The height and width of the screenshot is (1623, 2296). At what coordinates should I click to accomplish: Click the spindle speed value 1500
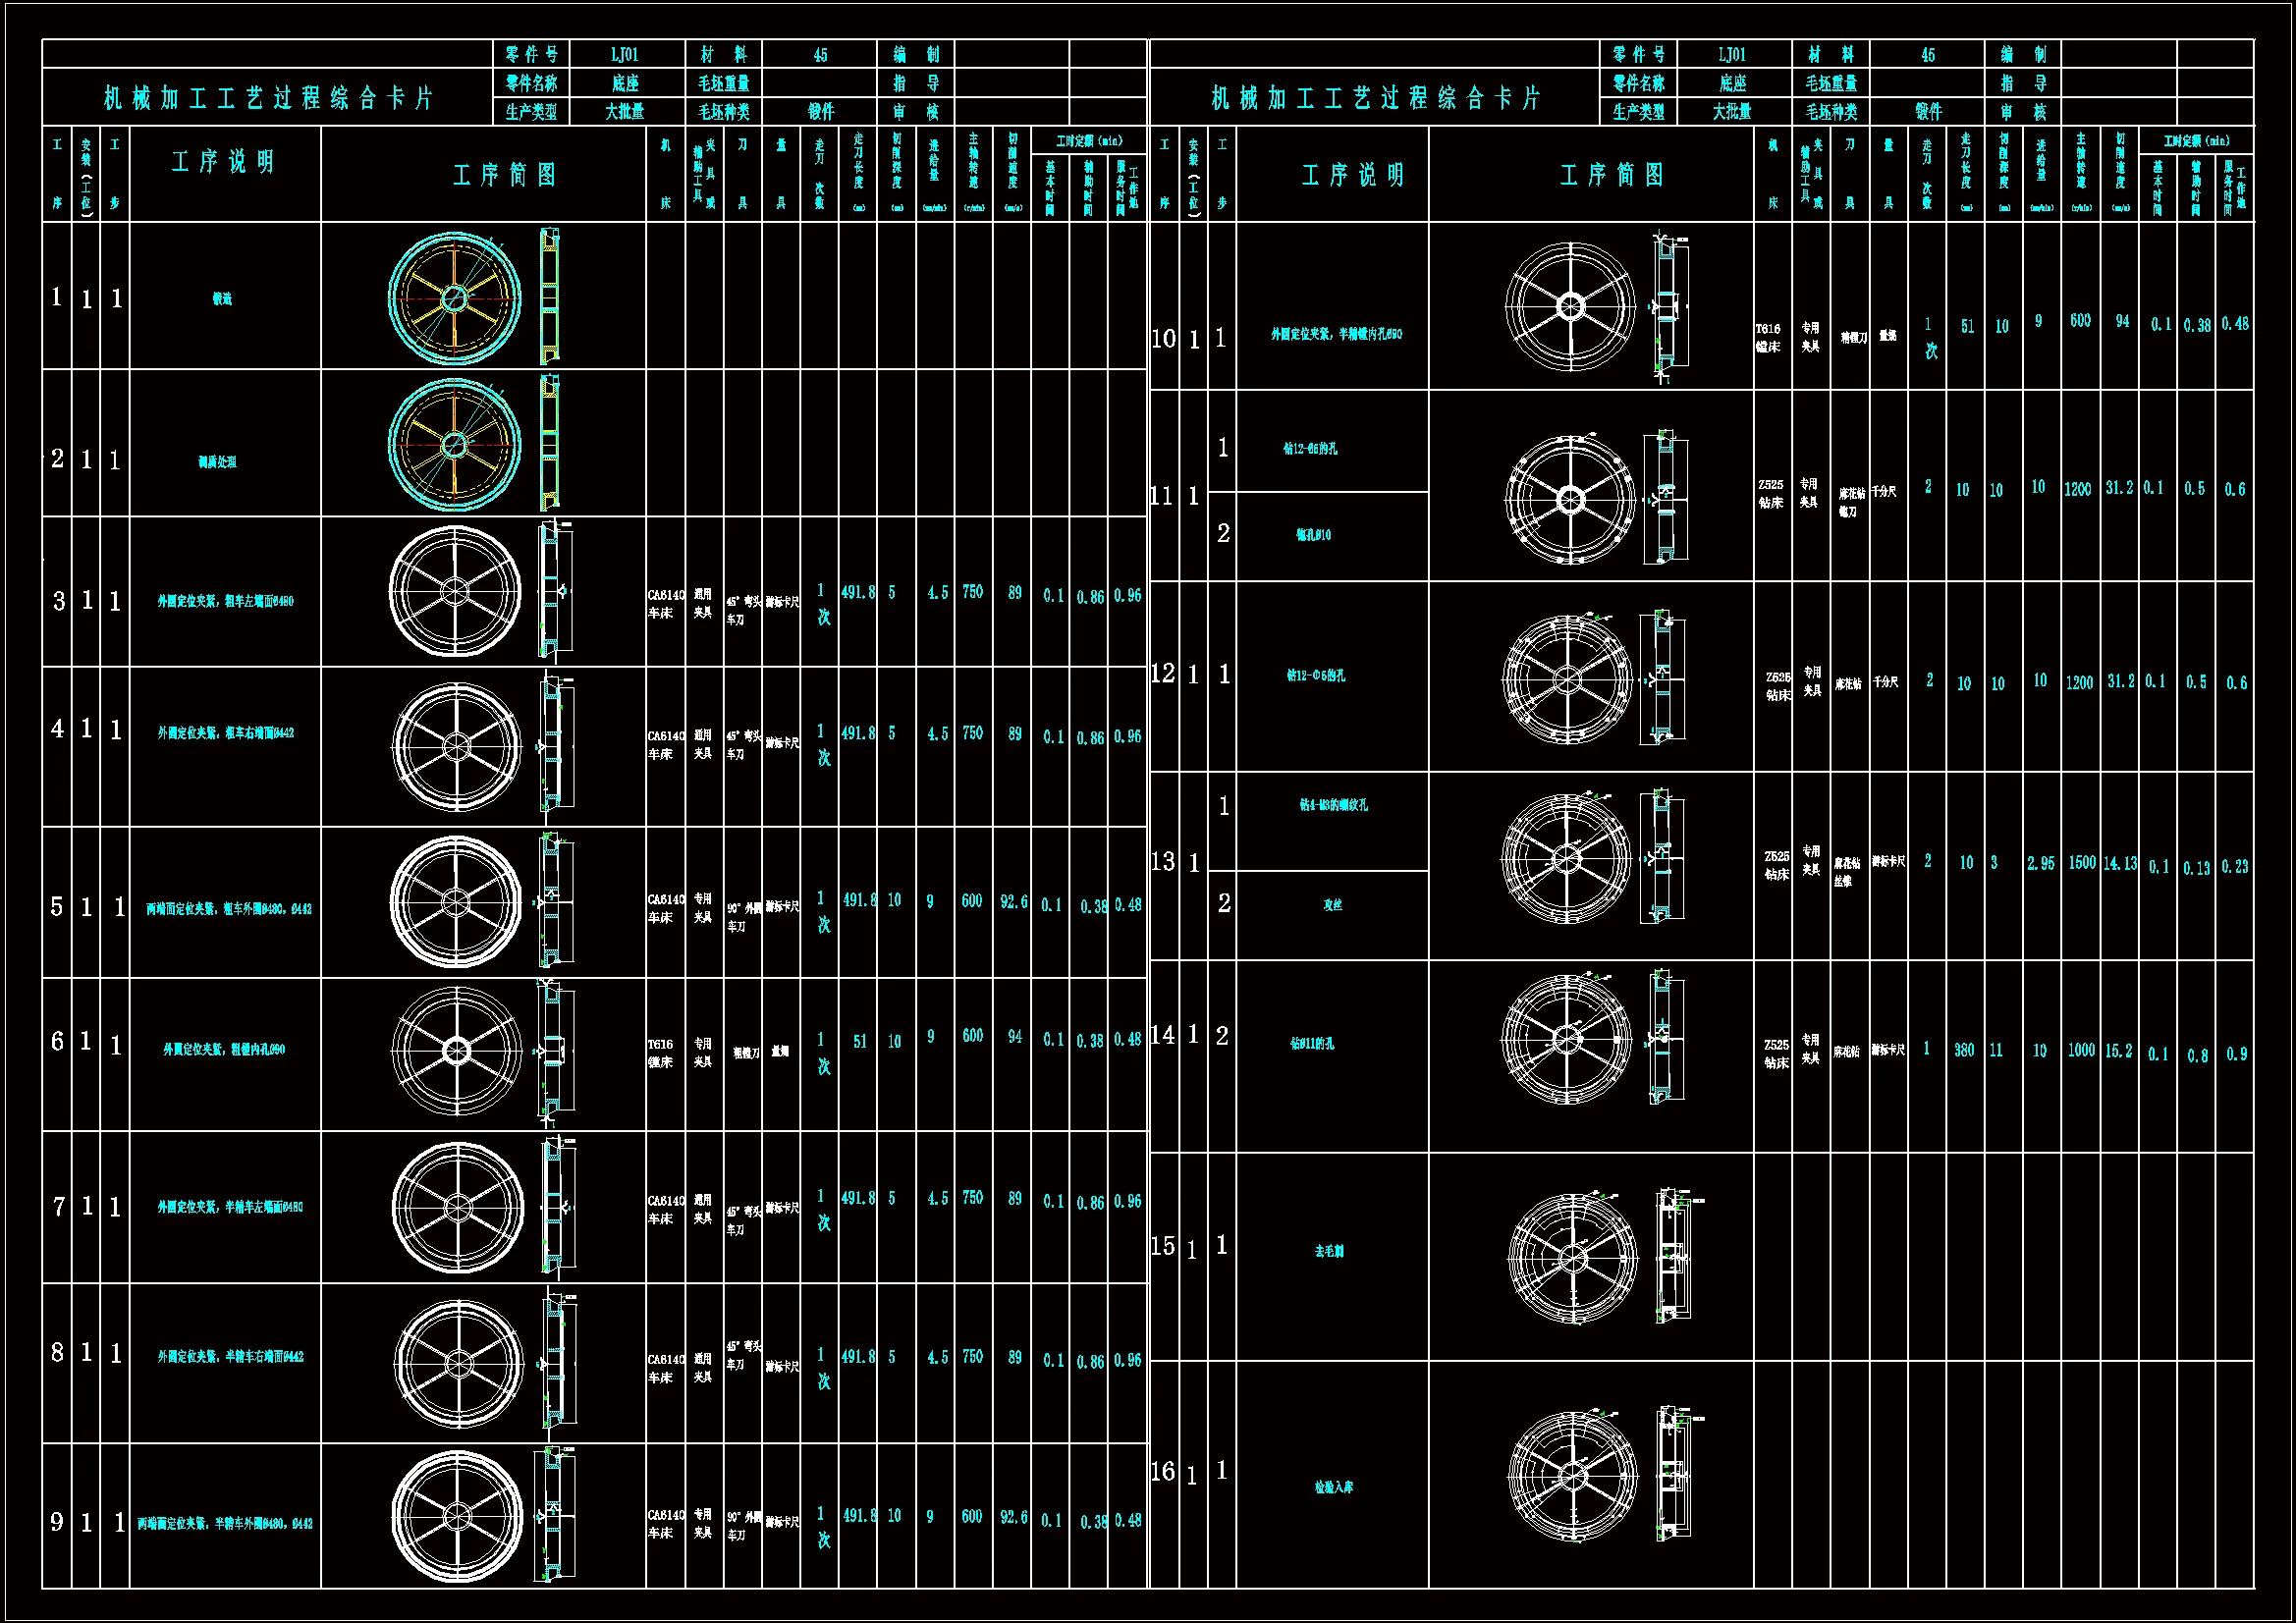point(2081,863)
